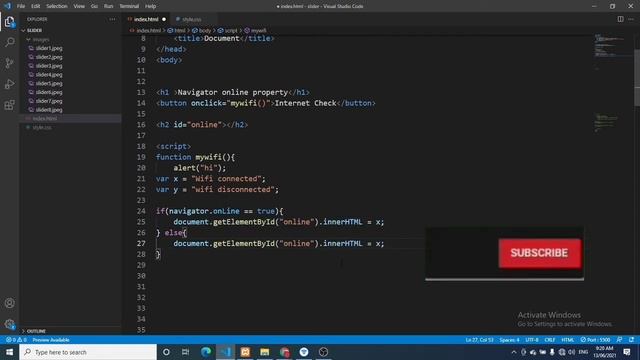Open Microsoft Edge from the taskbar
Image resolution: width=640 pixels, height=360 pixels.
tap(206, 352)
